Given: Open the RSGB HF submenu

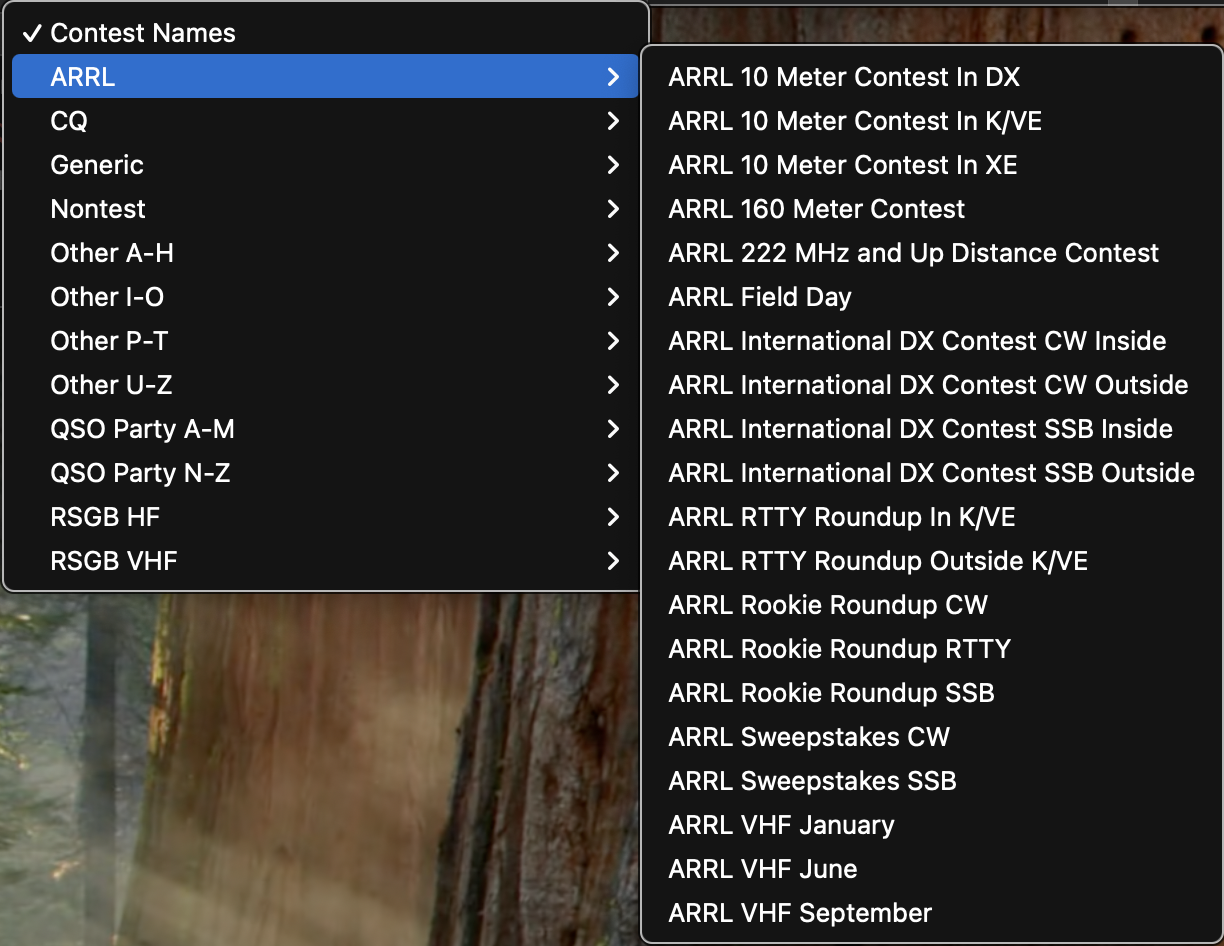Looking at the screenshot, I should 325,517.
